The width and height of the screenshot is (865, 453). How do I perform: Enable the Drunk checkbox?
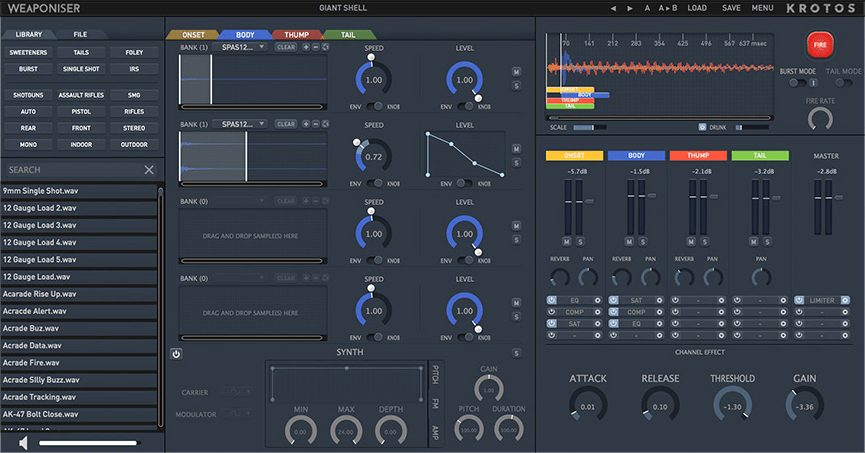click(x=702, y=127)
